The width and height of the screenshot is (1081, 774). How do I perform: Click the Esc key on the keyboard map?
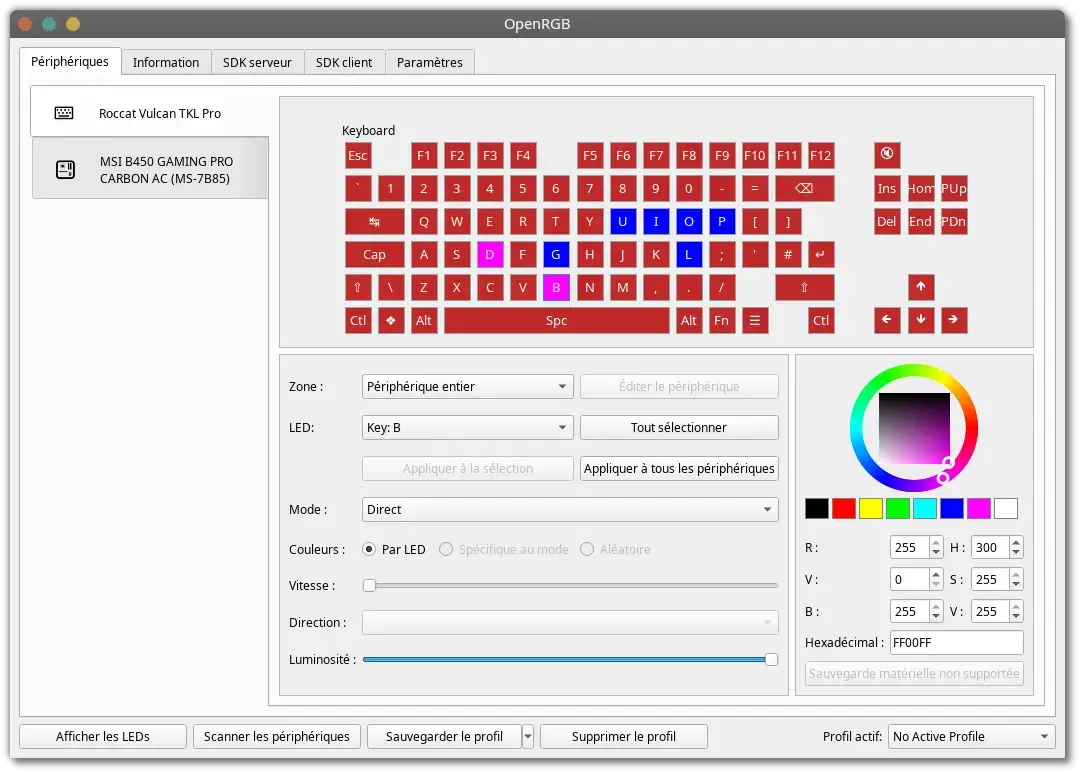[x=358, y=155]
